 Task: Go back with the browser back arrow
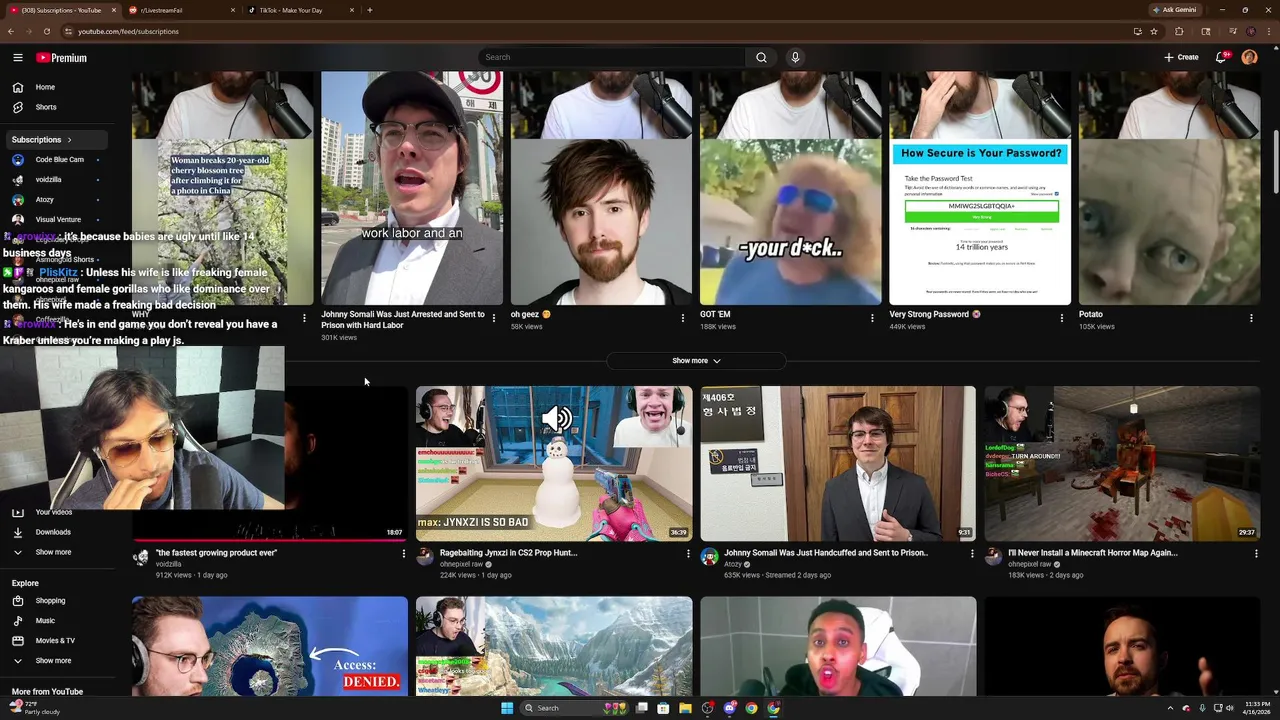pos(10,31)
